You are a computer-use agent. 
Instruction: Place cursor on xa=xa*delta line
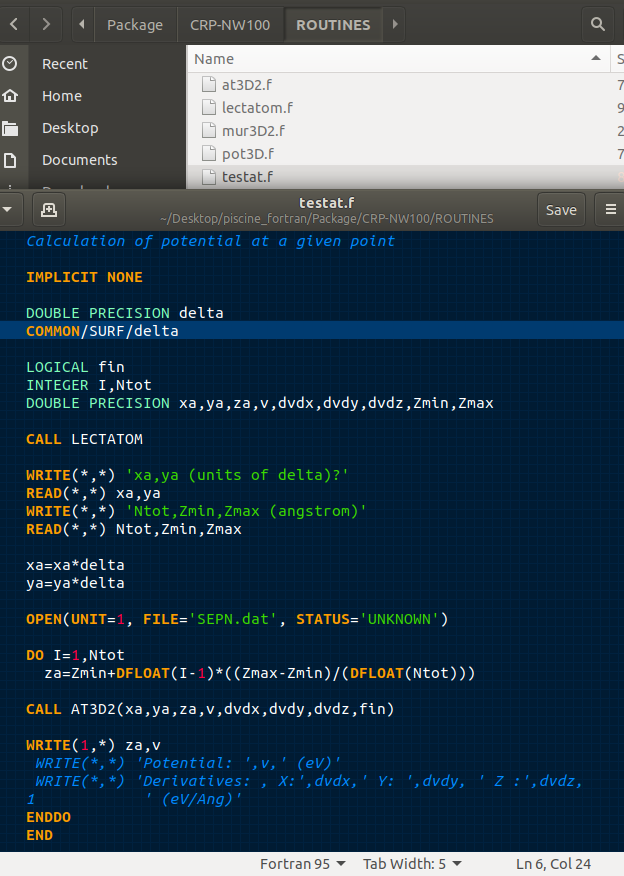(75, 565)
